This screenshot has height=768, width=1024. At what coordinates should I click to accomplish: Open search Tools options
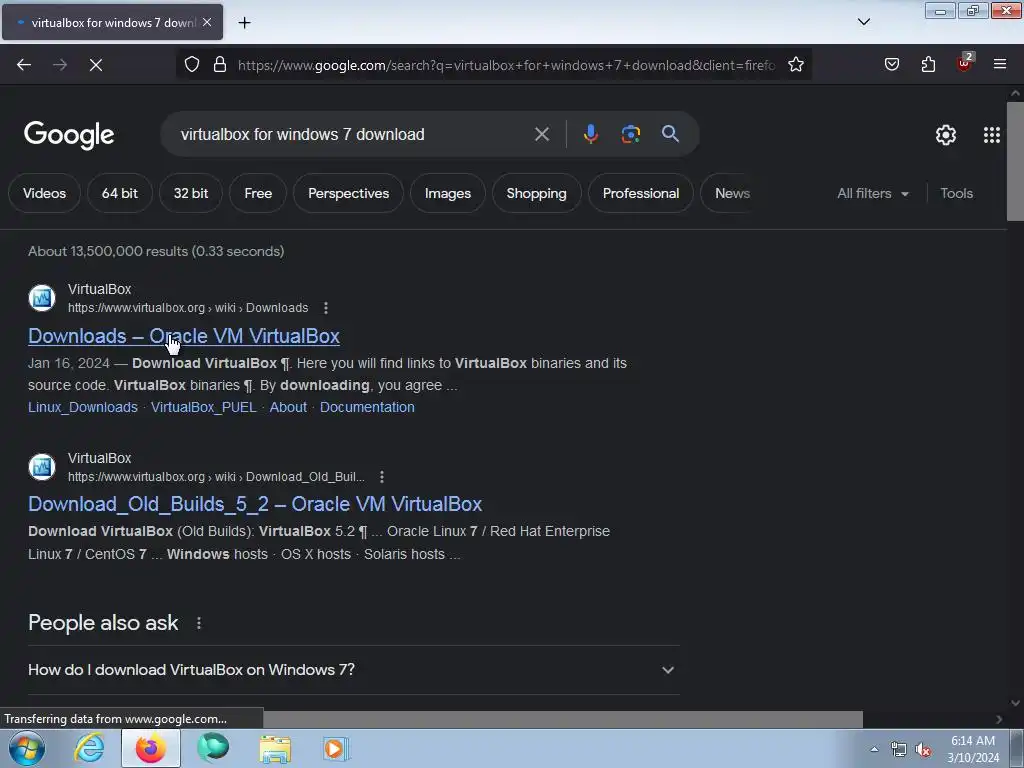[x=956, y=193]
